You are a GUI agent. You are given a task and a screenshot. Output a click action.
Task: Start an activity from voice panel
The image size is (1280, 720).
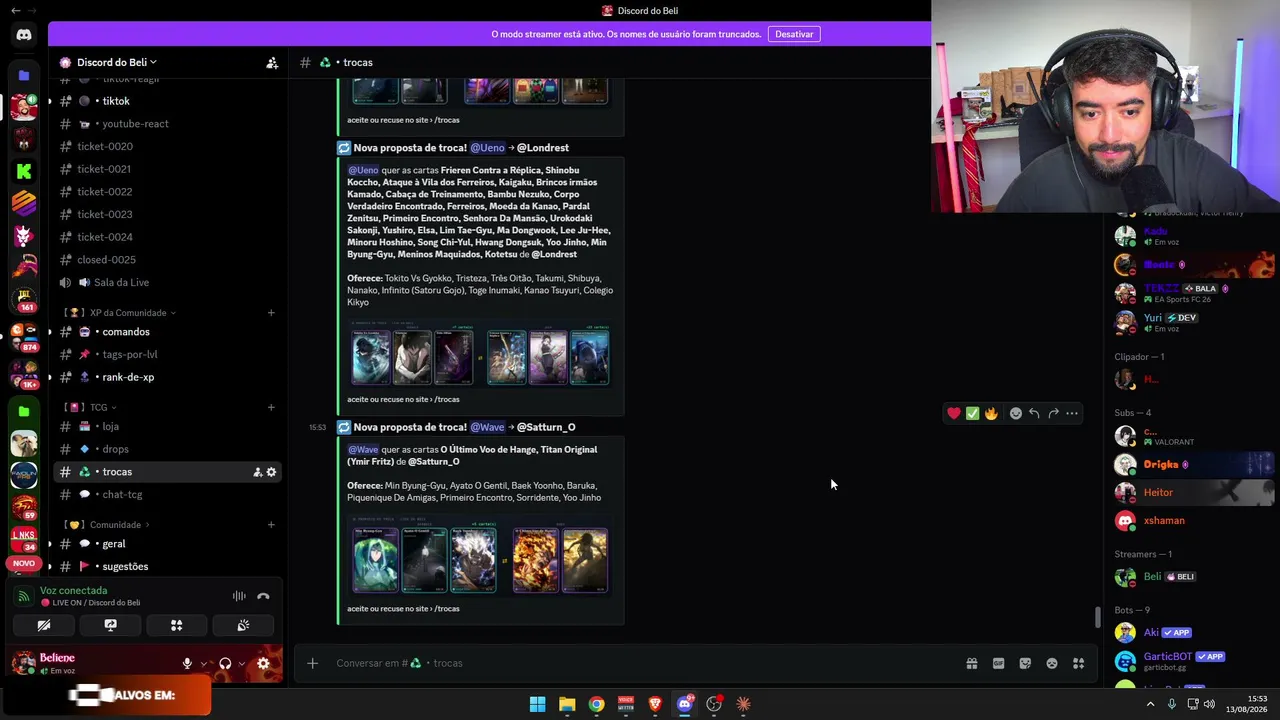[176, 625]
